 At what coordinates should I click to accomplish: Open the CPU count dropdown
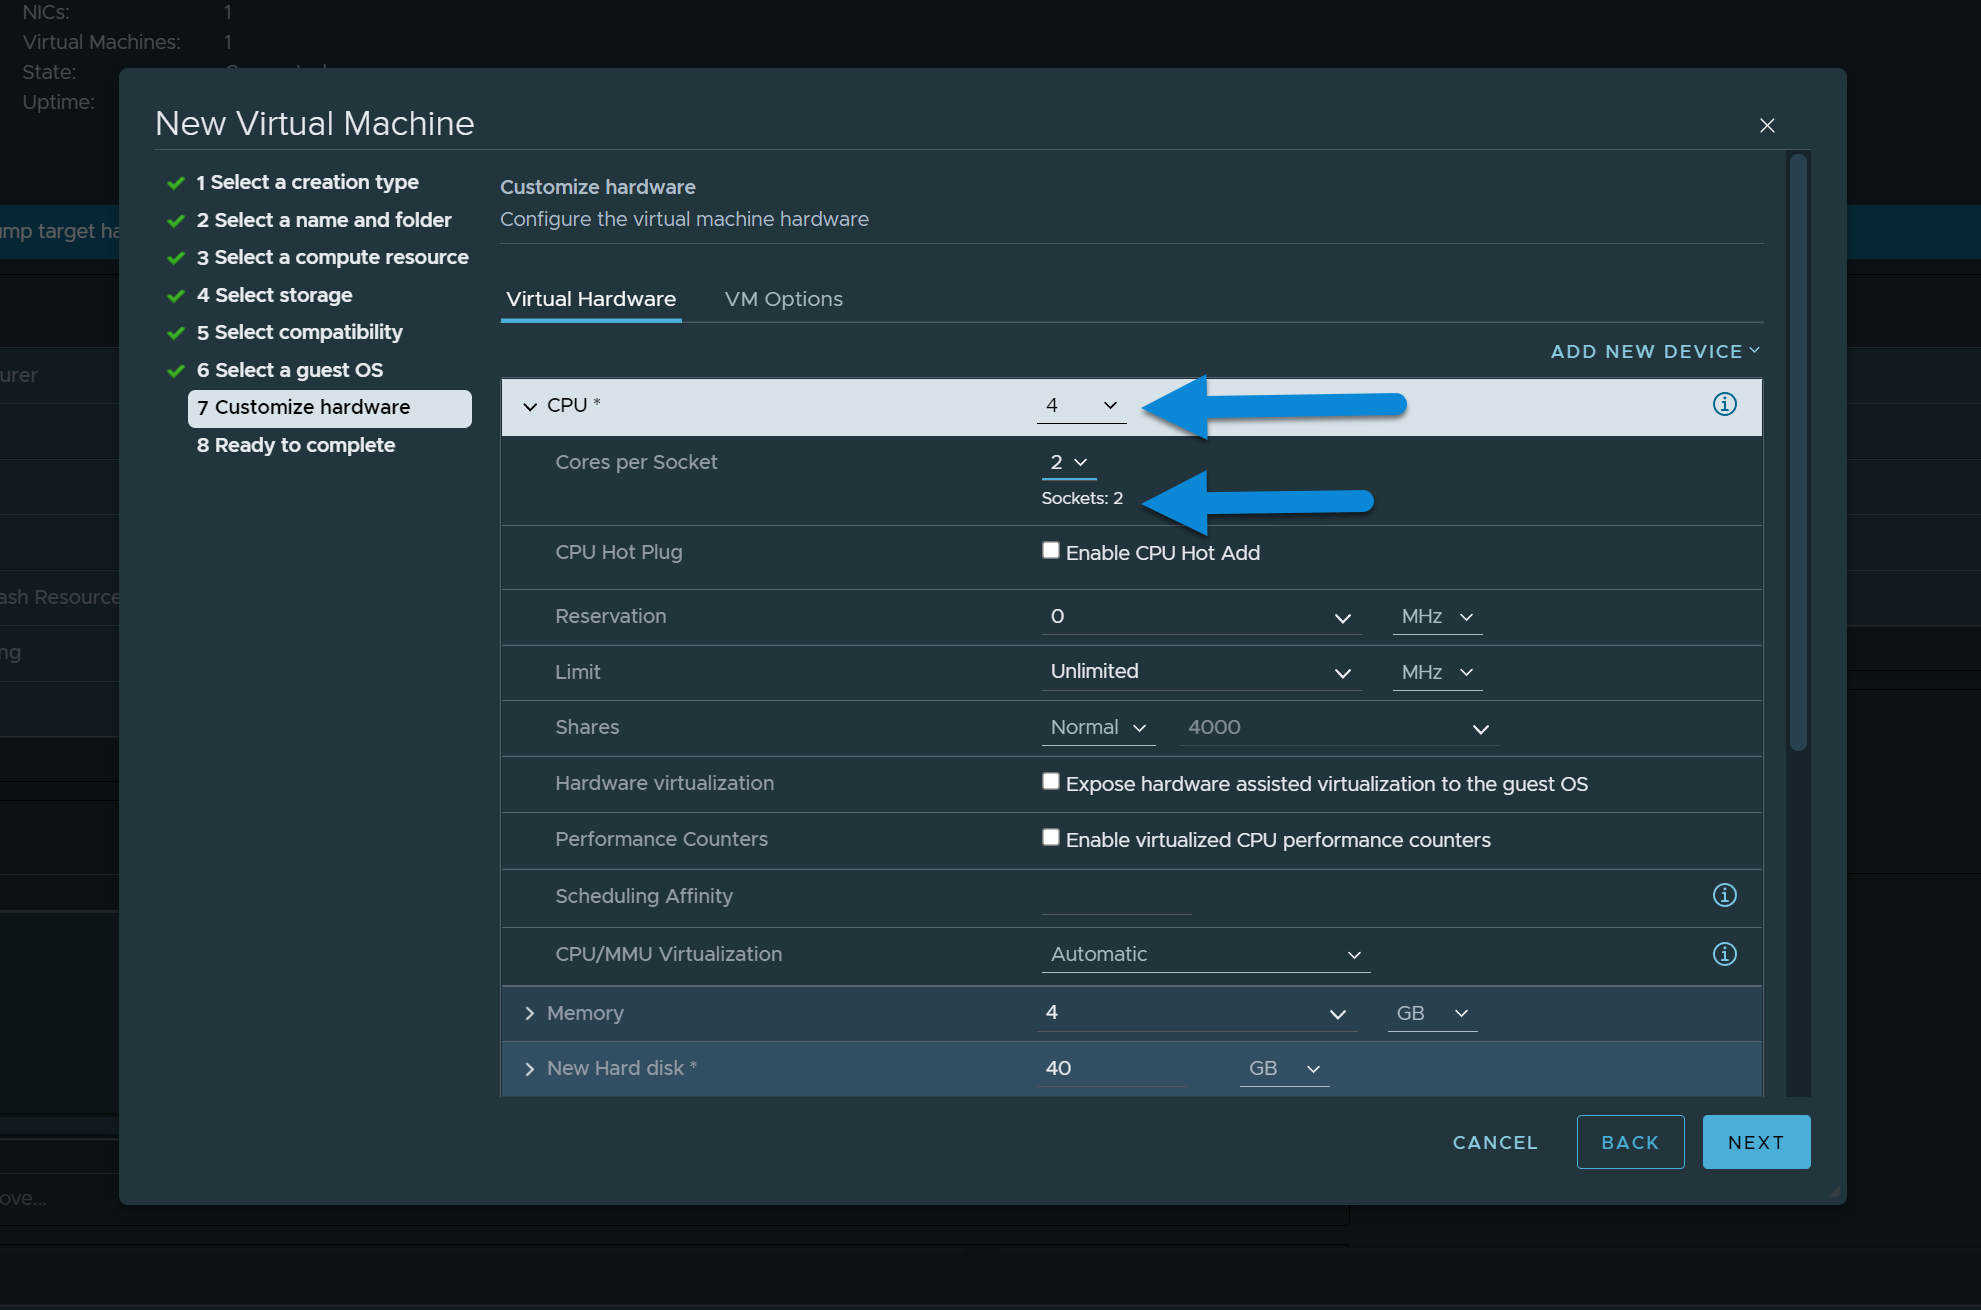[x=1081, y=405]
